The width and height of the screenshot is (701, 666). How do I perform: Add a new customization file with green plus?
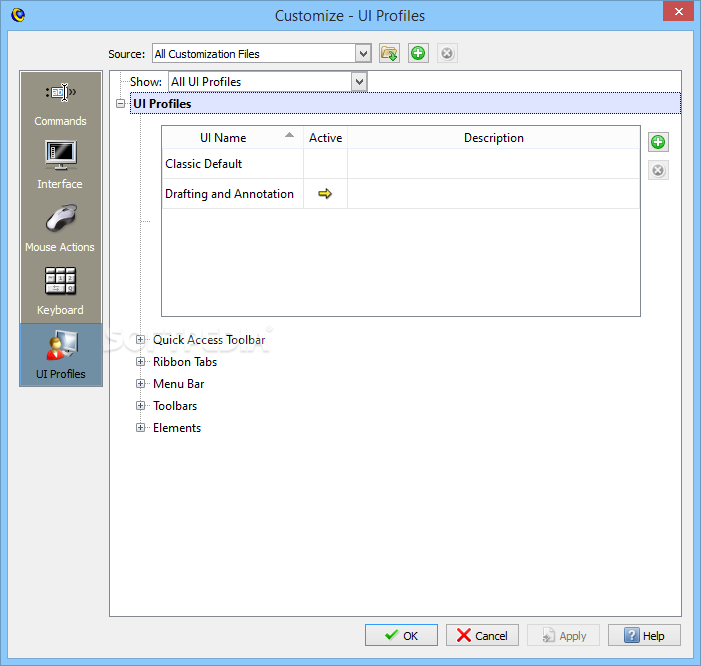coord(418,54)
